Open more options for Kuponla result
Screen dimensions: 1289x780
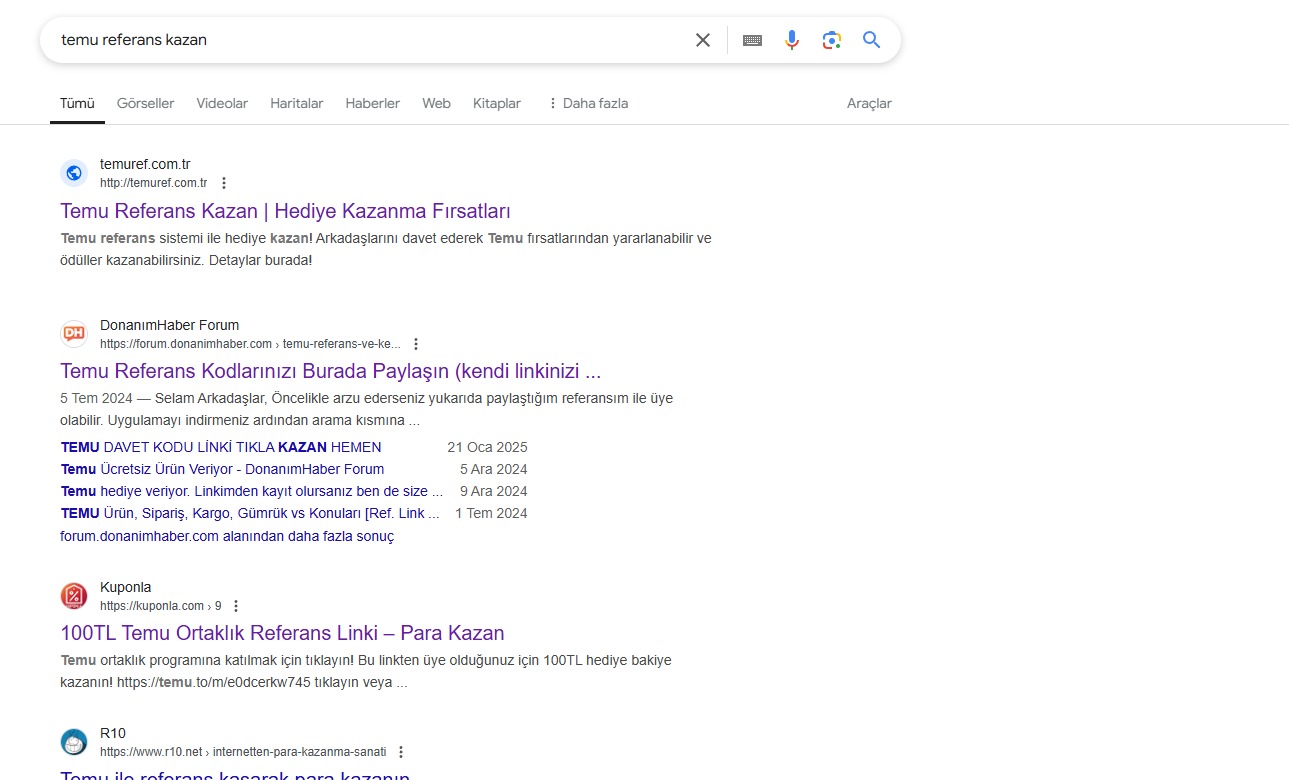(236, 606)
